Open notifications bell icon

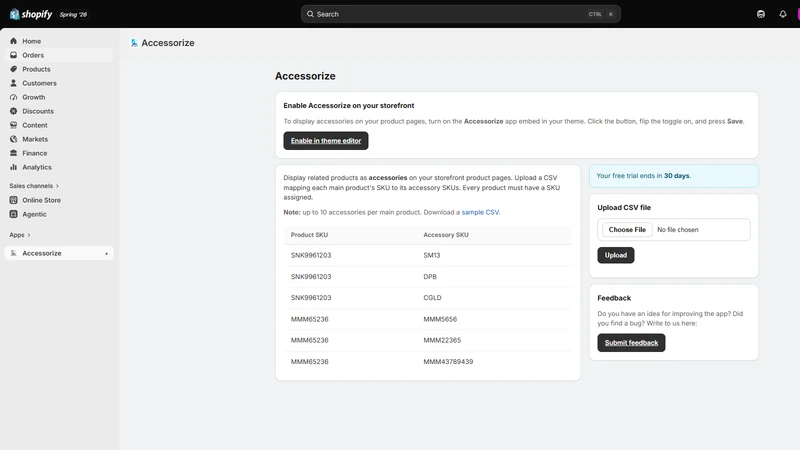783,14
